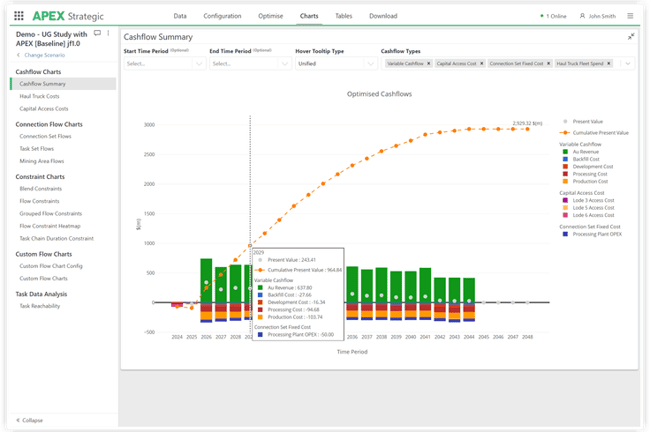Screen dimensions: 650x432
Task: Click the hamburger menu icon at top right
Action: pos(631,16)
